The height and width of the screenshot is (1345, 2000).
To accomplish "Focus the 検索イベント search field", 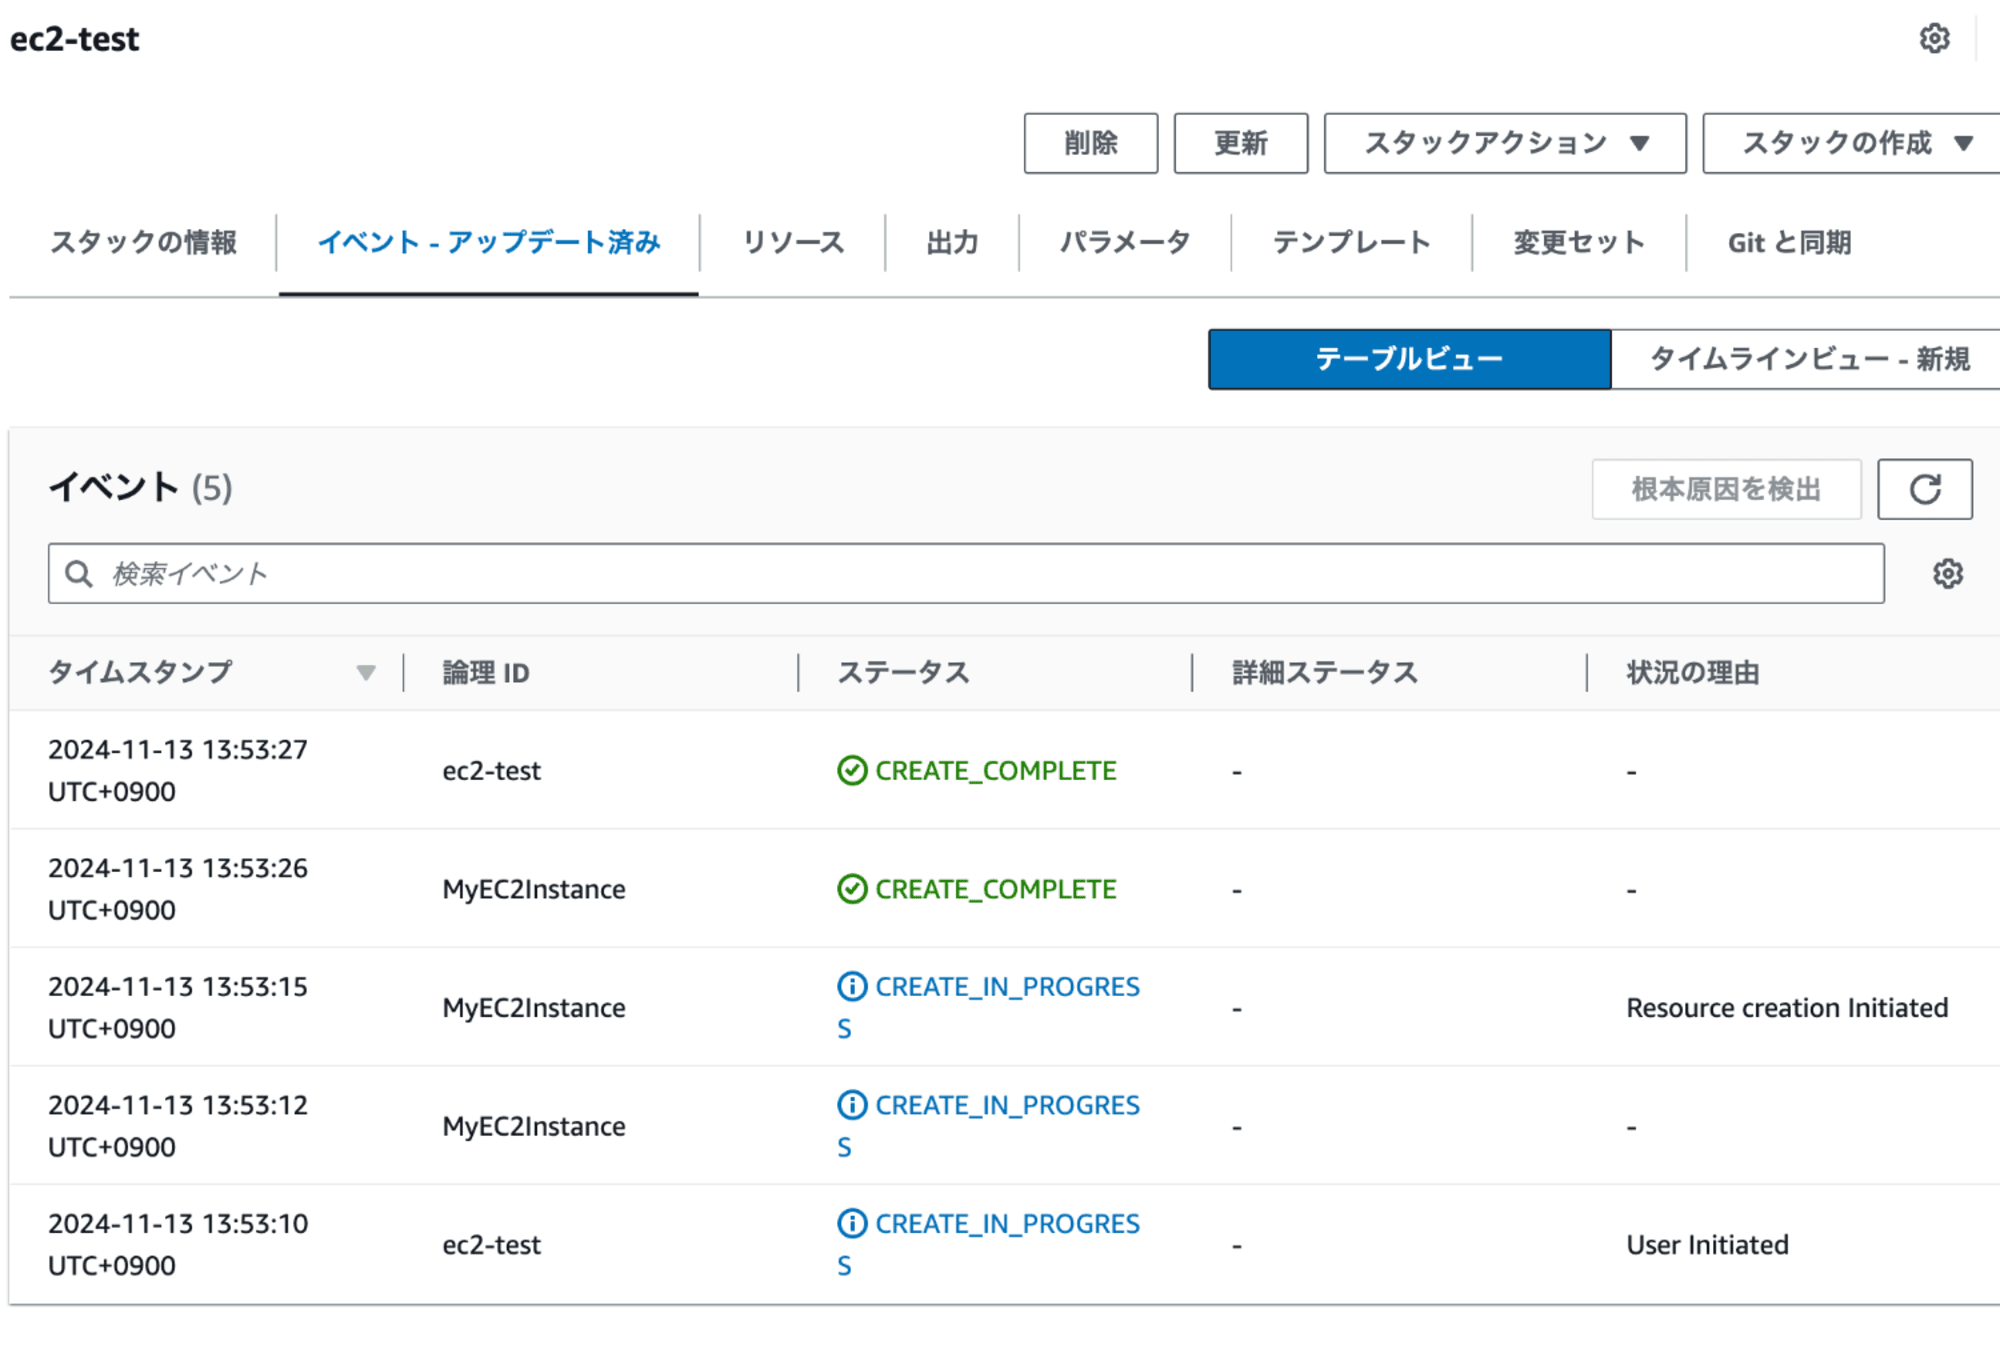I will 966,574.
